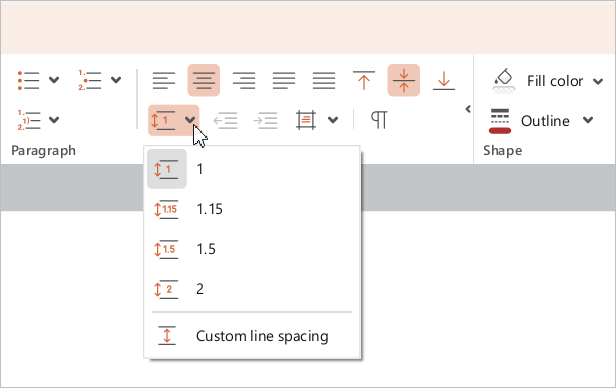Expand the outline list dropdown arrow
The height and width of the screenshot is (388, 616).
point(54,120)
